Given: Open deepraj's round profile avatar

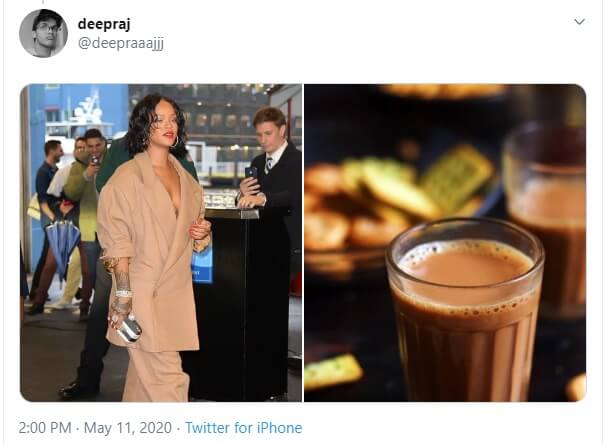Looking at the screenshot, I should coord(43,33).
